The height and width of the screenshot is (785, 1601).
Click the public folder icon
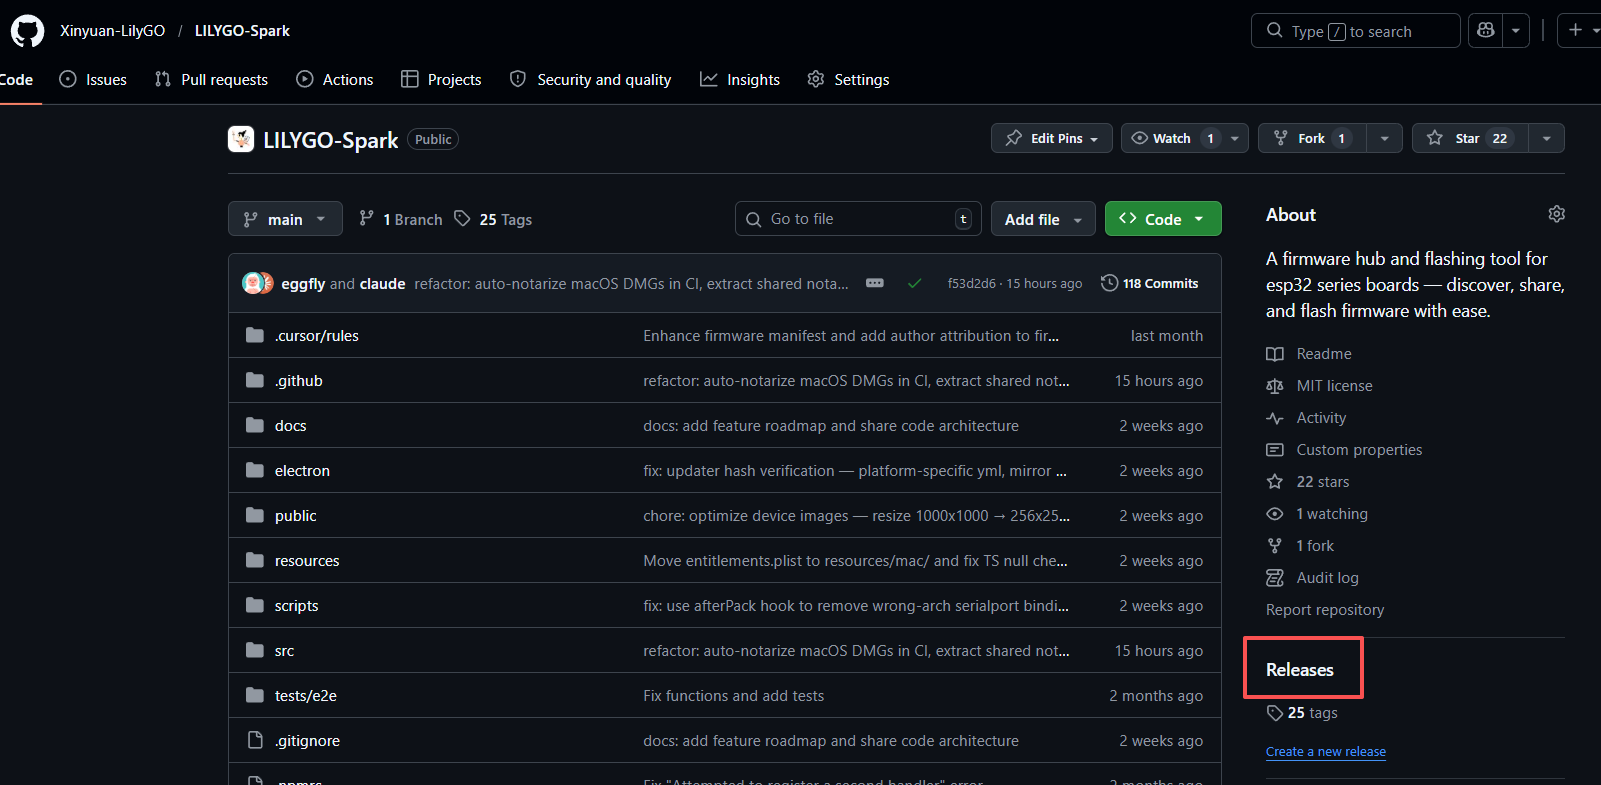[x=255, y=515]
